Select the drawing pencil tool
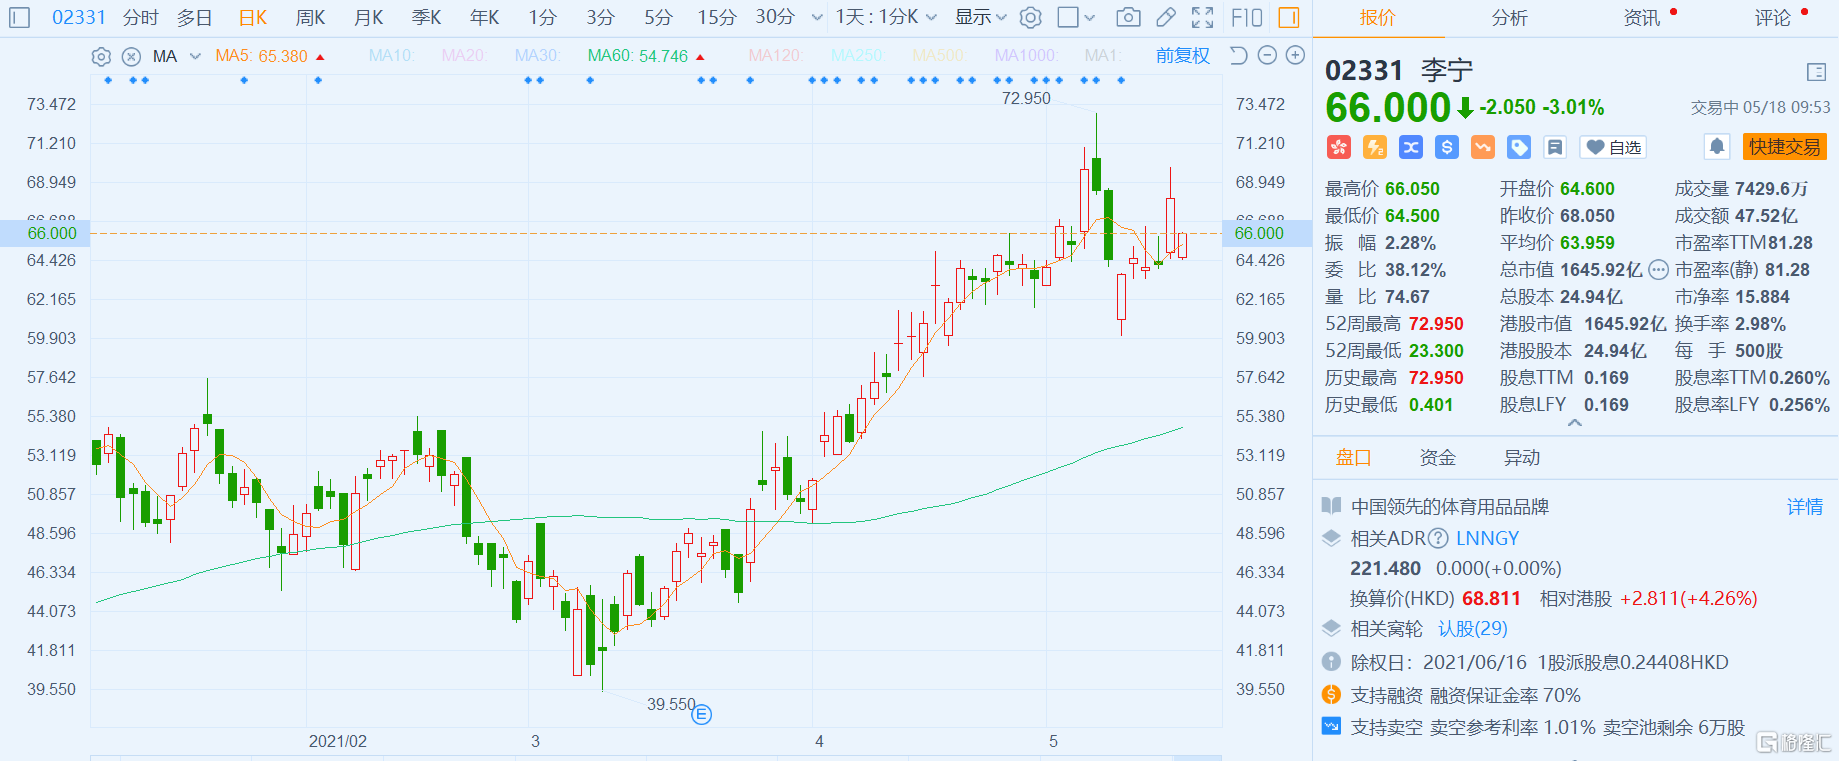The image size is (1839, 761). (x=1166, y=17)
